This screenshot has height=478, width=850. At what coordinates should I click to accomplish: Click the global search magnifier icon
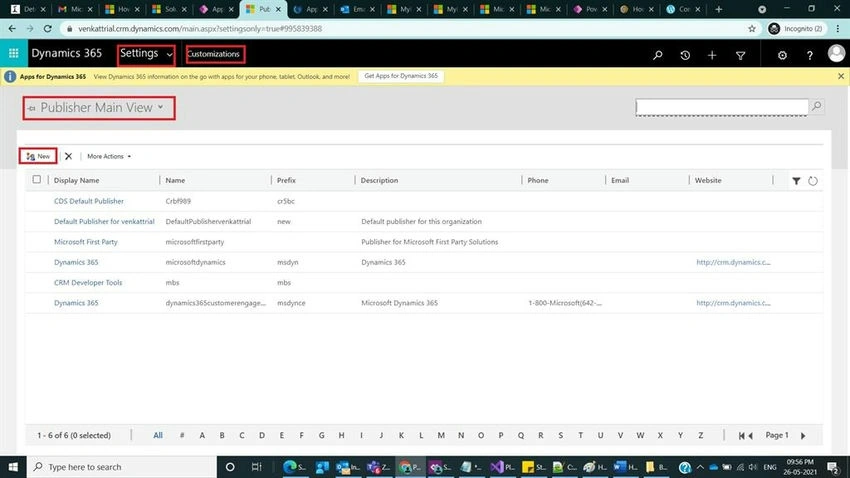pyautogui.click(x=658, y=55)
